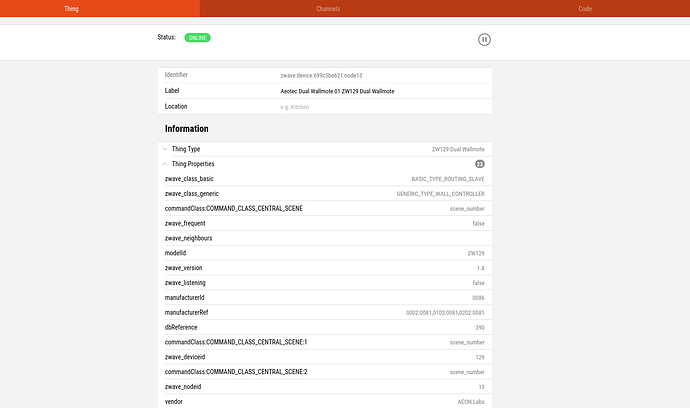Click the manufacturerId property row
The height and width of the screenshot is (408, 690).
coord(325,298)
